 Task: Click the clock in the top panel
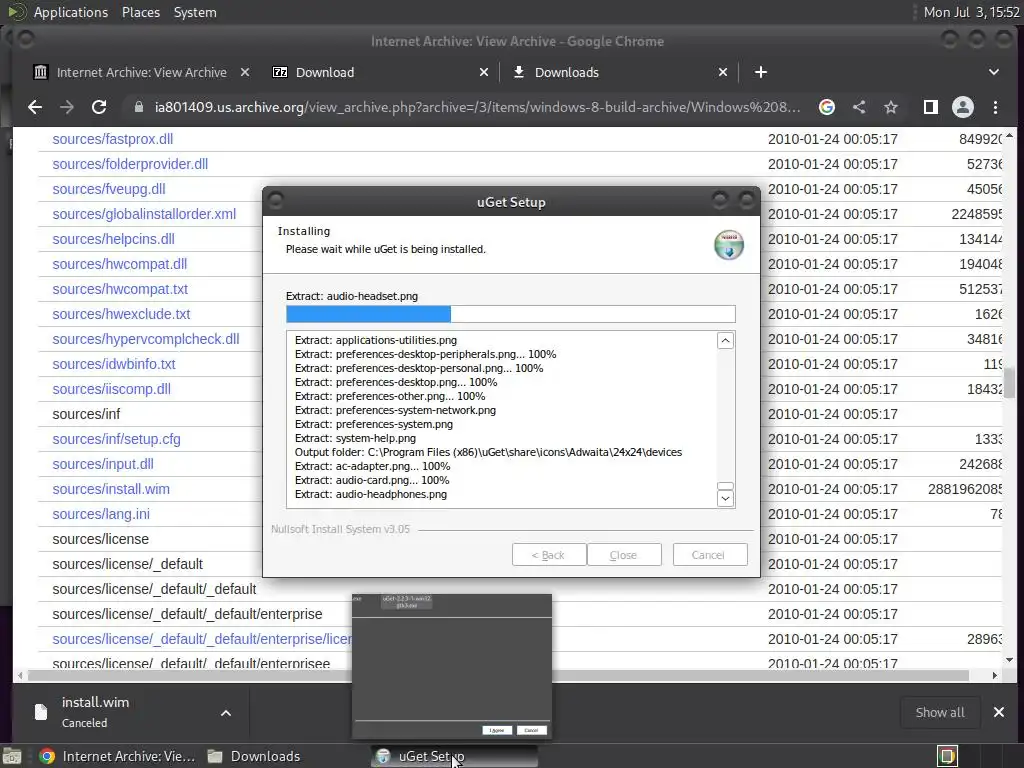pos(972,12)
